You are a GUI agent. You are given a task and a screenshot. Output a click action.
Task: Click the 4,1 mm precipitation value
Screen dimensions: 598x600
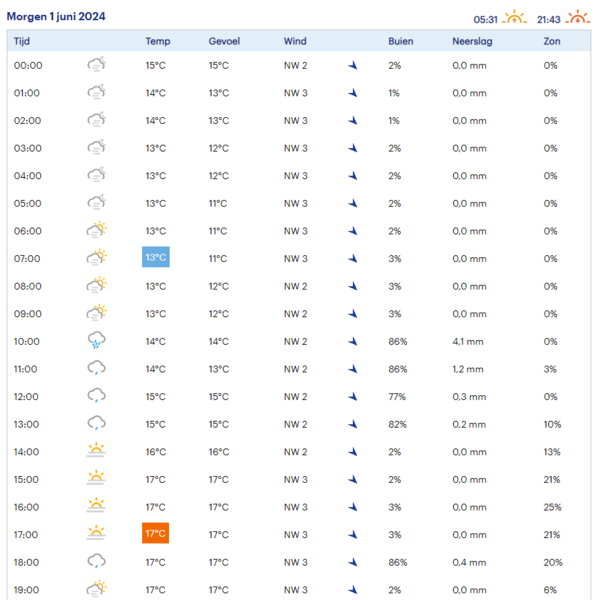pos(468,341)
